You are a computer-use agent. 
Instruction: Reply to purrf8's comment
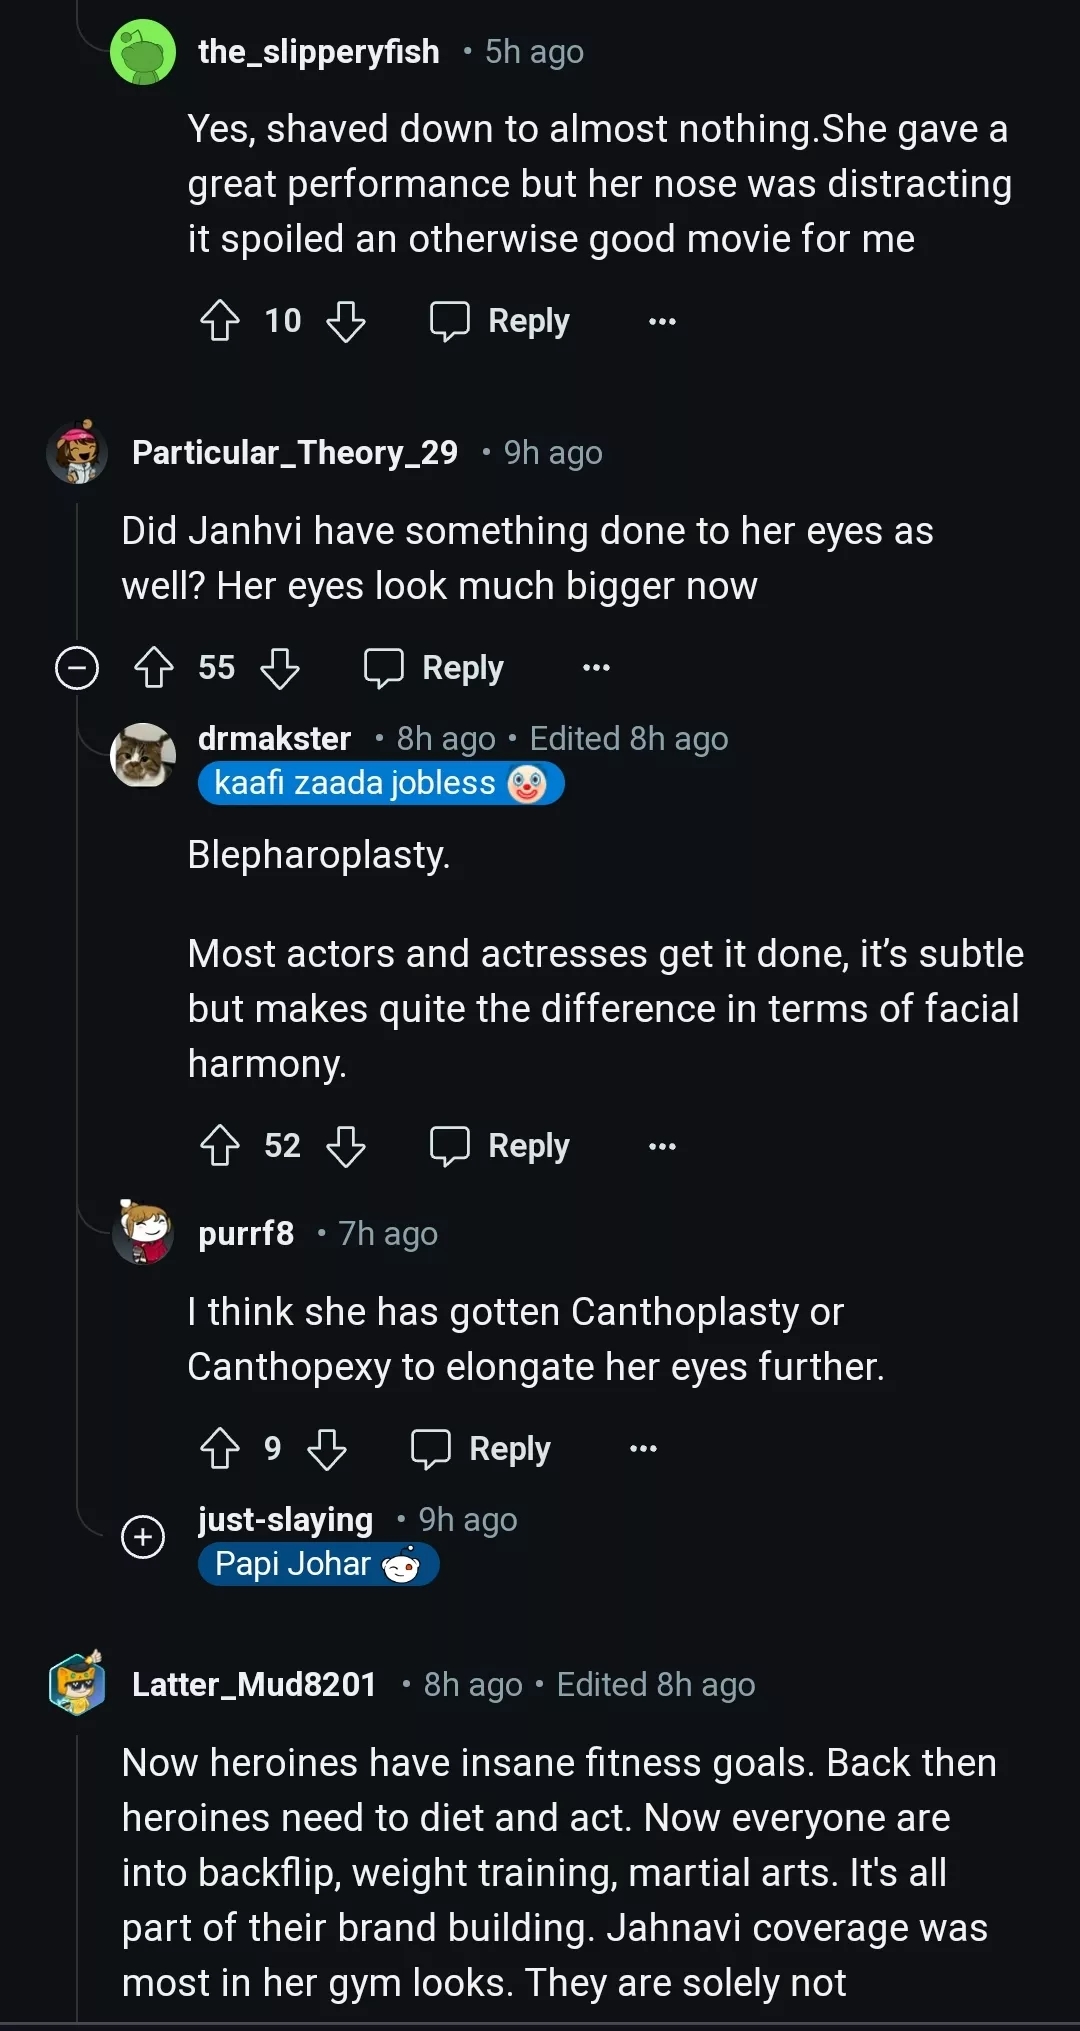click(x=481, y=1449)
